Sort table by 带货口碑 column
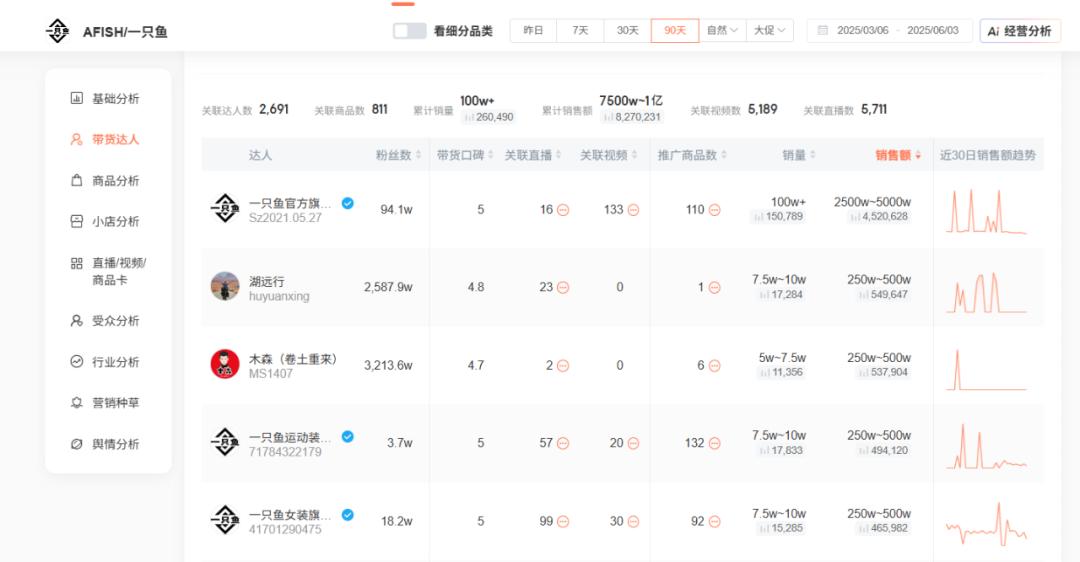The height and width of the screenshot is (562, 1080). 465,155
